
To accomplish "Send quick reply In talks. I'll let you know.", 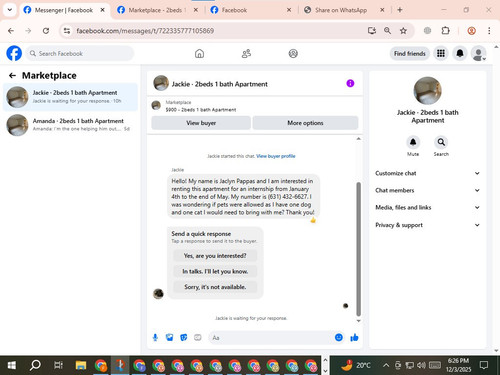I will coord(215,271).
